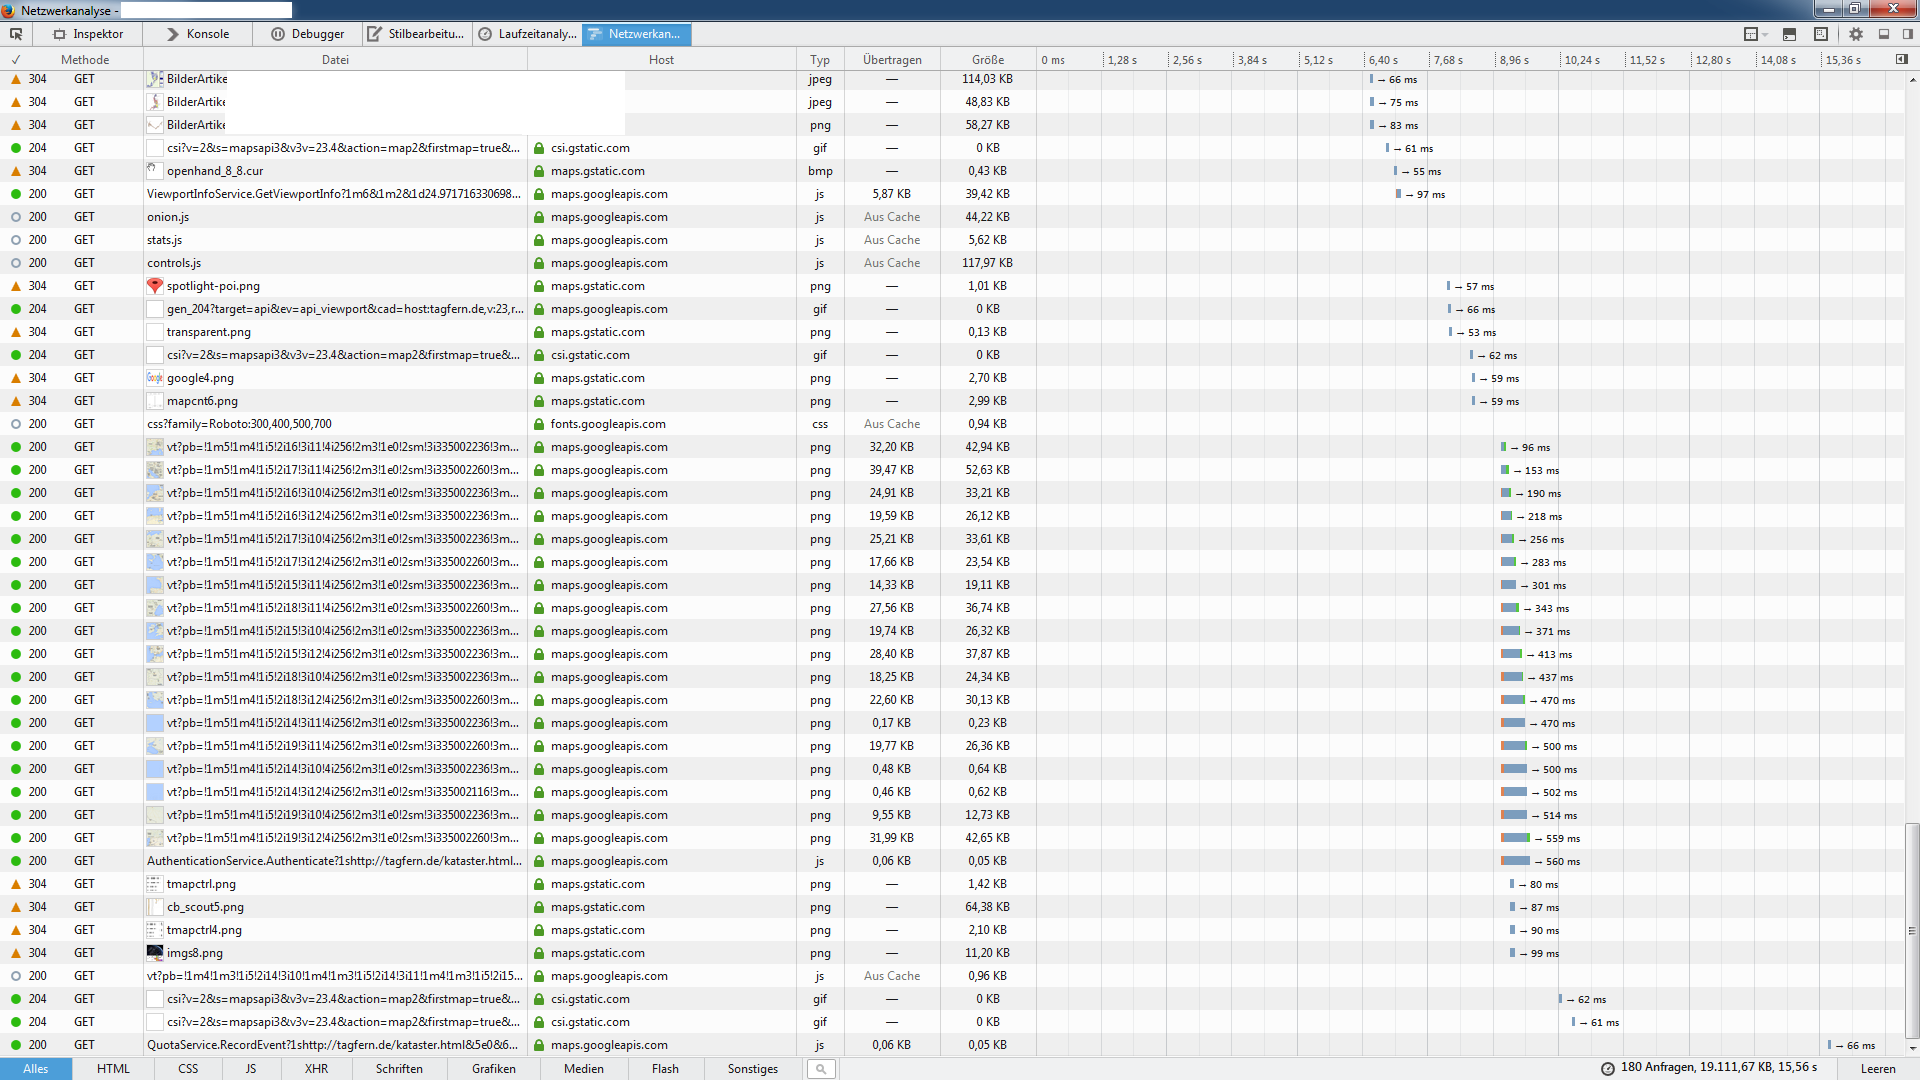Image resolution: width=1920 pixels, height=1080 pixels.
Task: Toggle the network details pane arrow
Action: click(1902, 60)
